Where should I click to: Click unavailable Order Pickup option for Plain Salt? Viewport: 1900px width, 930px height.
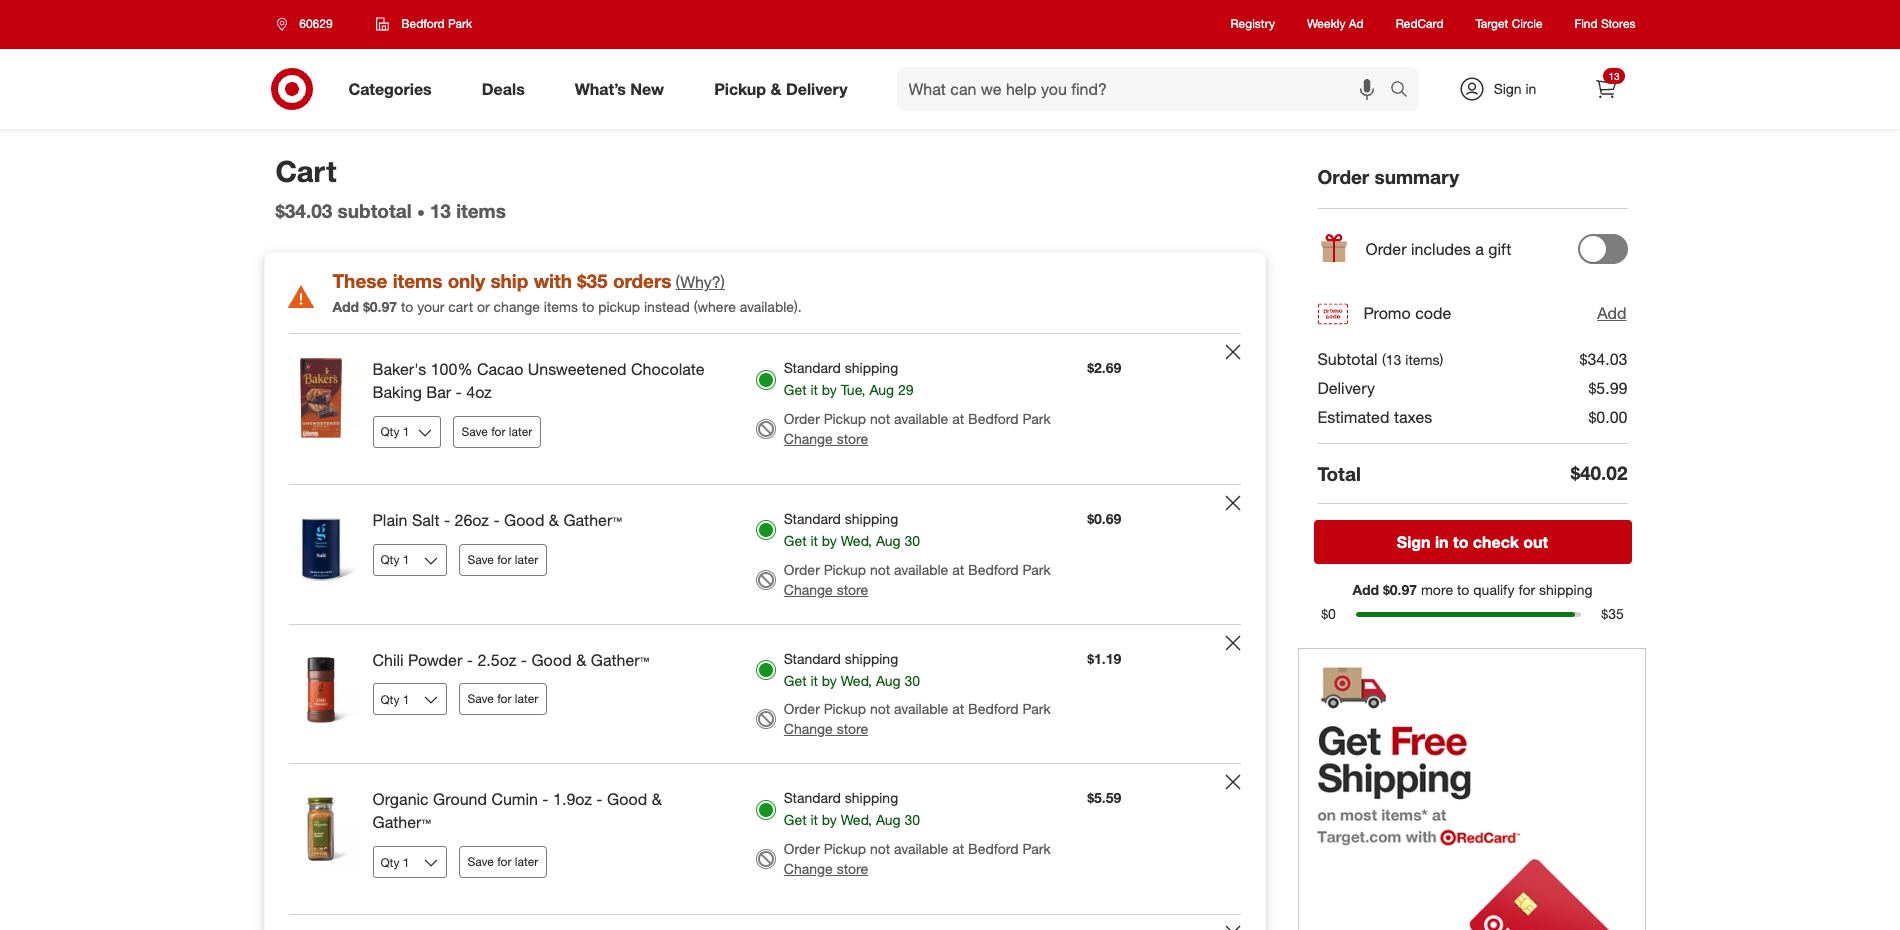(x=766, y=580)
